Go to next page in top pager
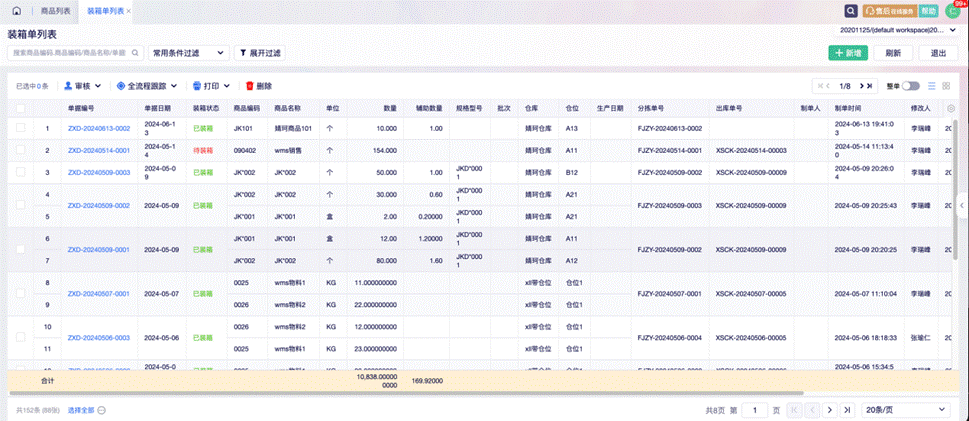Viewport: 969px width, 421px height. 861,86
